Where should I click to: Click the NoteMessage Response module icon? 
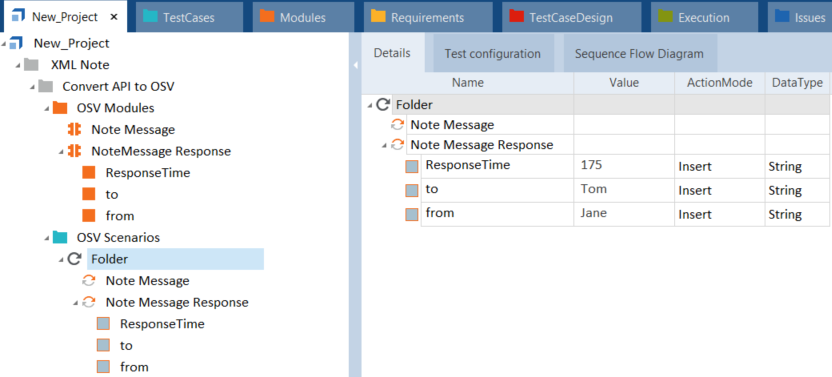(74, 151)
